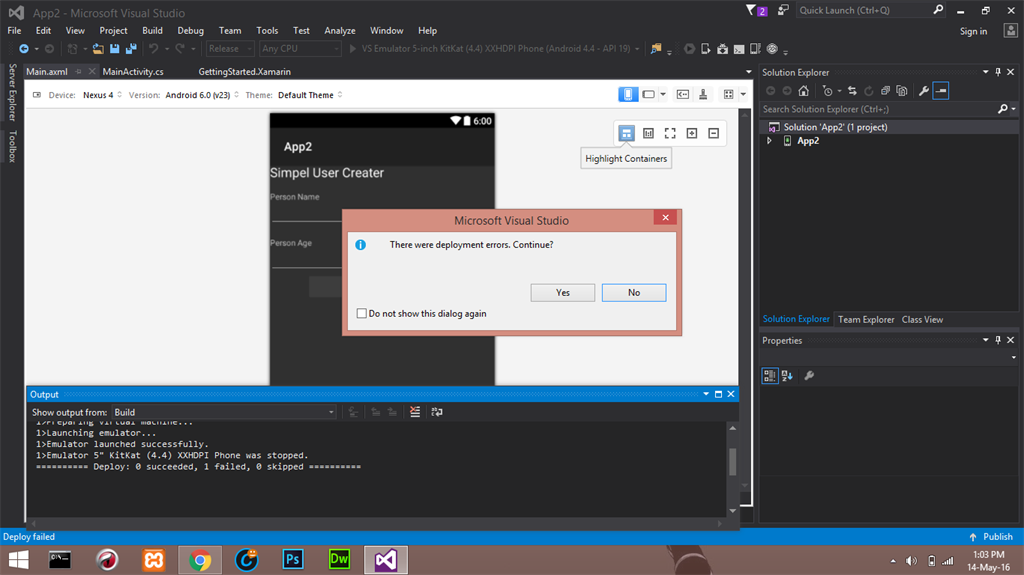Switch to the GettingStarted.Xamarin tab
Viewport: 1024px width, 575px height.
point(244,72)
